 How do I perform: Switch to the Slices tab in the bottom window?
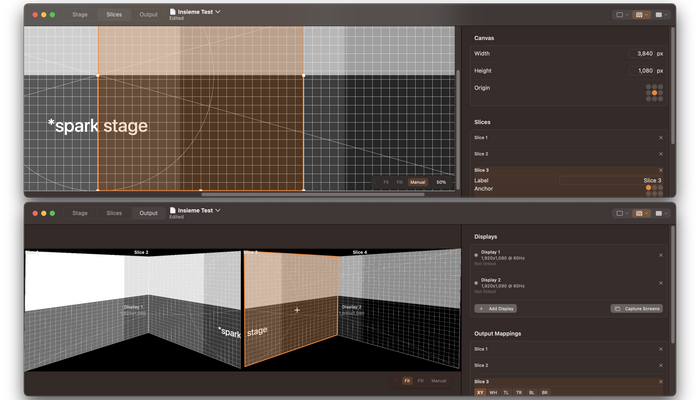tap(114, 213)
